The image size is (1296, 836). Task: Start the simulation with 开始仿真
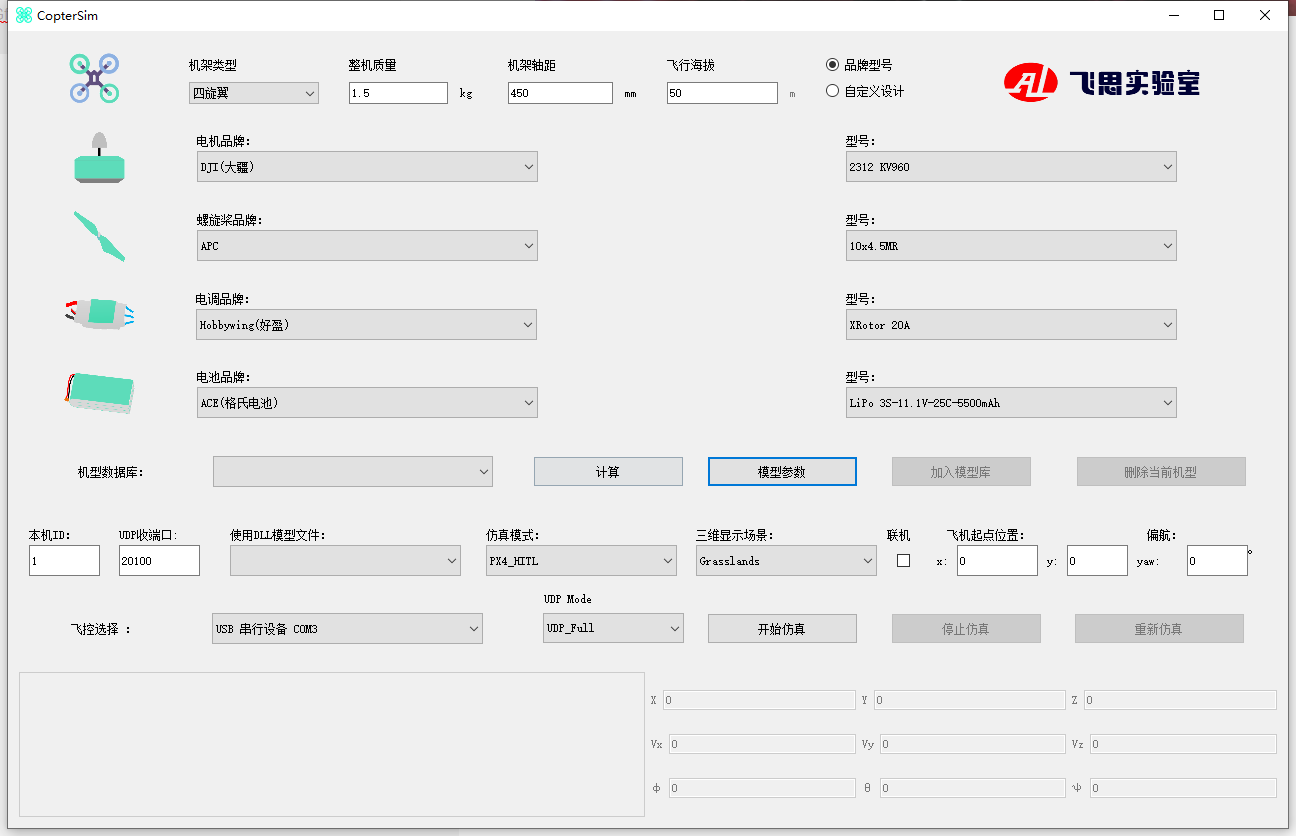pyautogui.click(x=782, y=628)
